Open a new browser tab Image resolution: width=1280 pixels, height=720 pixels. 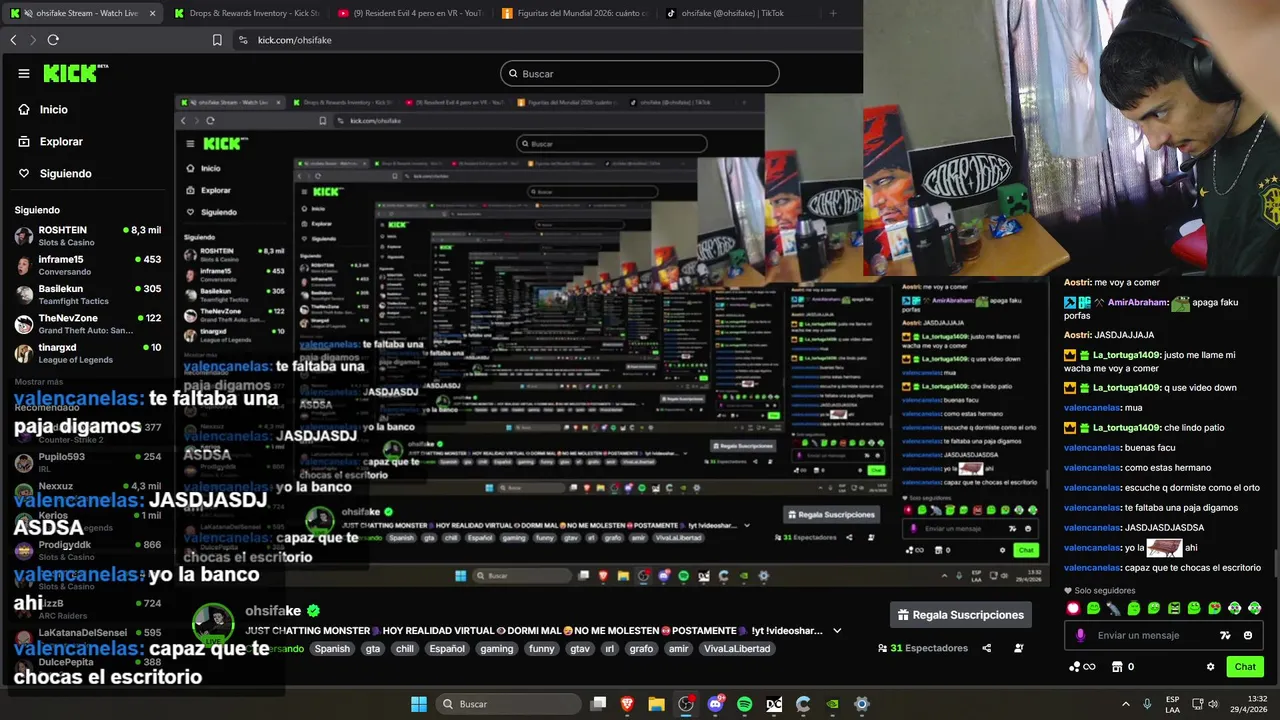(833, 13)
